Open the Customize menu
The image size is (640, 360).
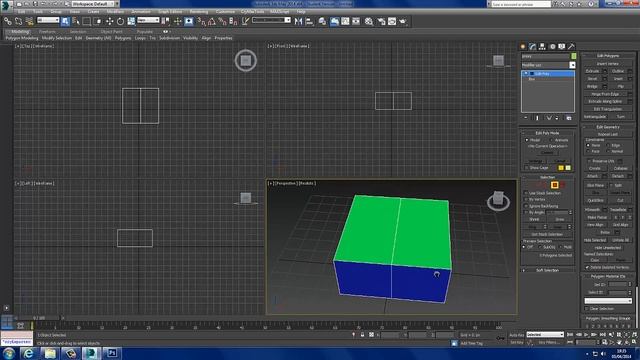[x=225, y=12]
